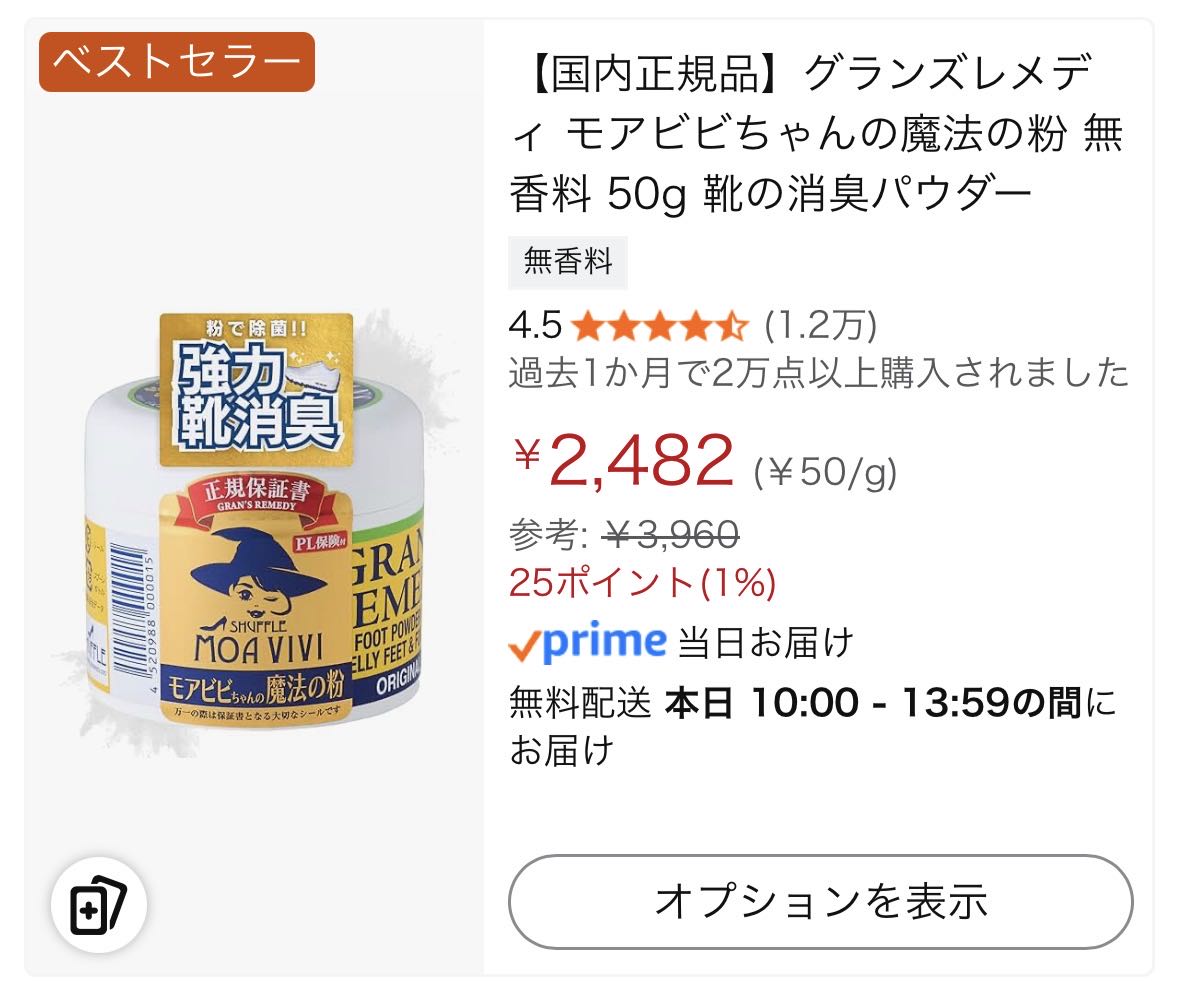Click the 過去1か月で2万点以上購入されました text
This screenshot has height=981, width=1179.
(x=818, y=373)
